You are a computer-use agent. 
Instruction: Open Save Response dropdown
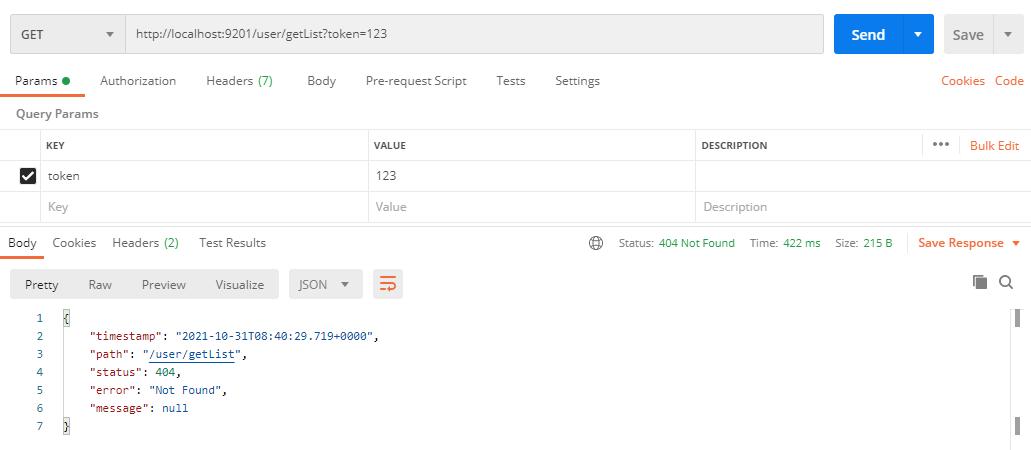pos(968,243)
